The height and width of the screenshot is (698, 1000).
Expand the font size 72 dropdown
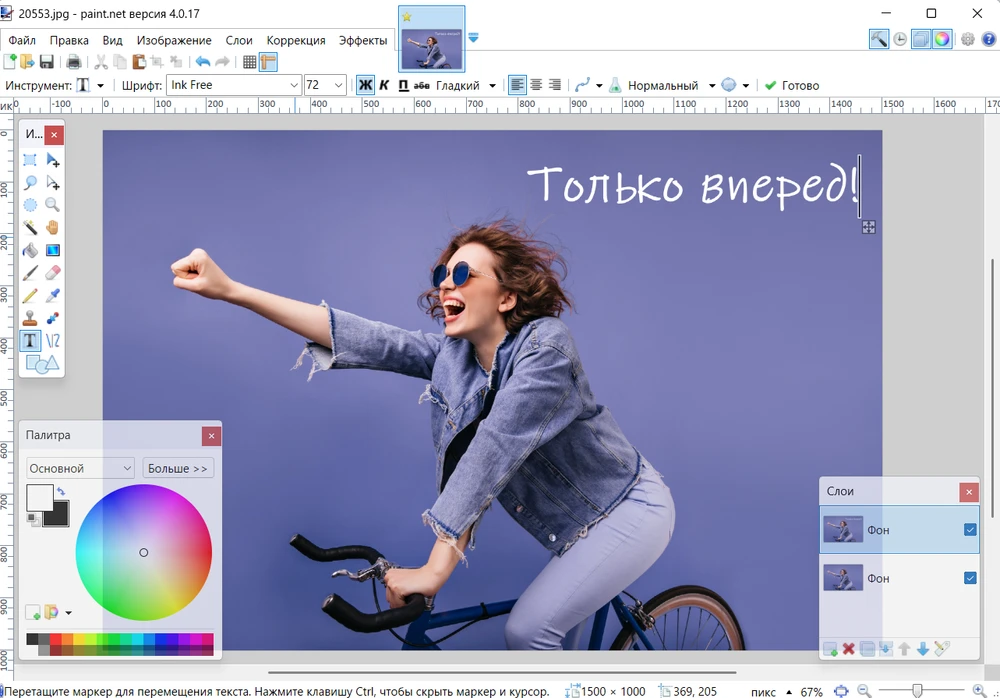338,86
